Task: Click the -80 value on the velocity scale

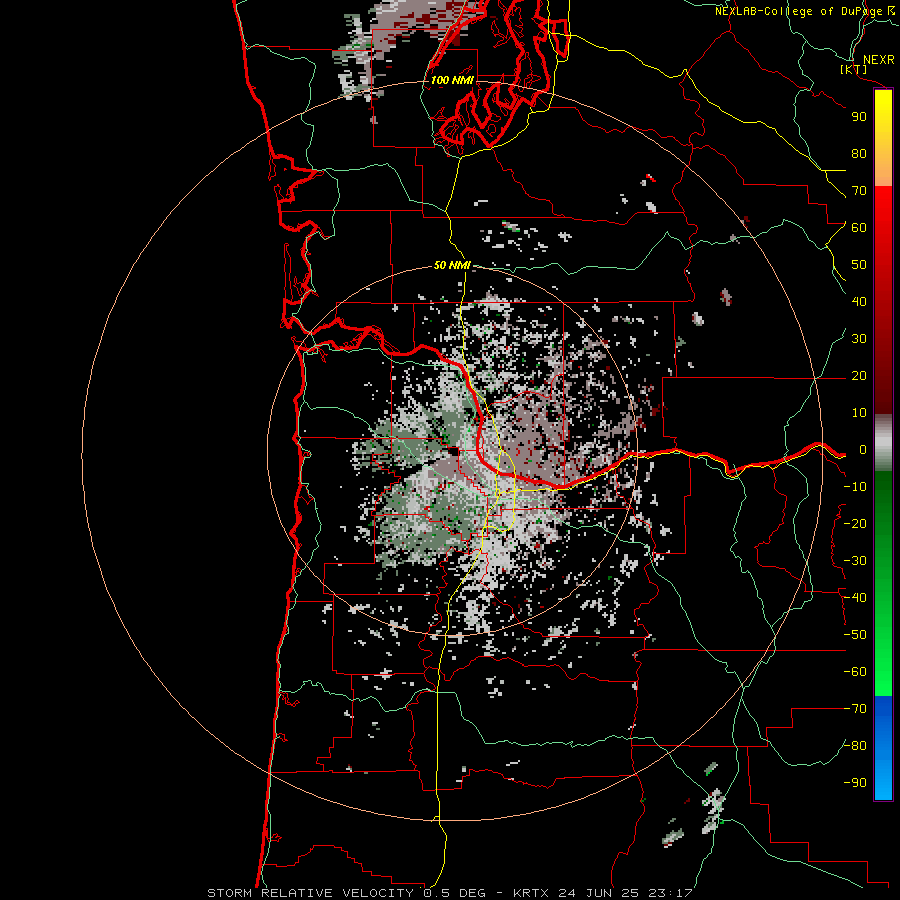Action: [855, 746]
